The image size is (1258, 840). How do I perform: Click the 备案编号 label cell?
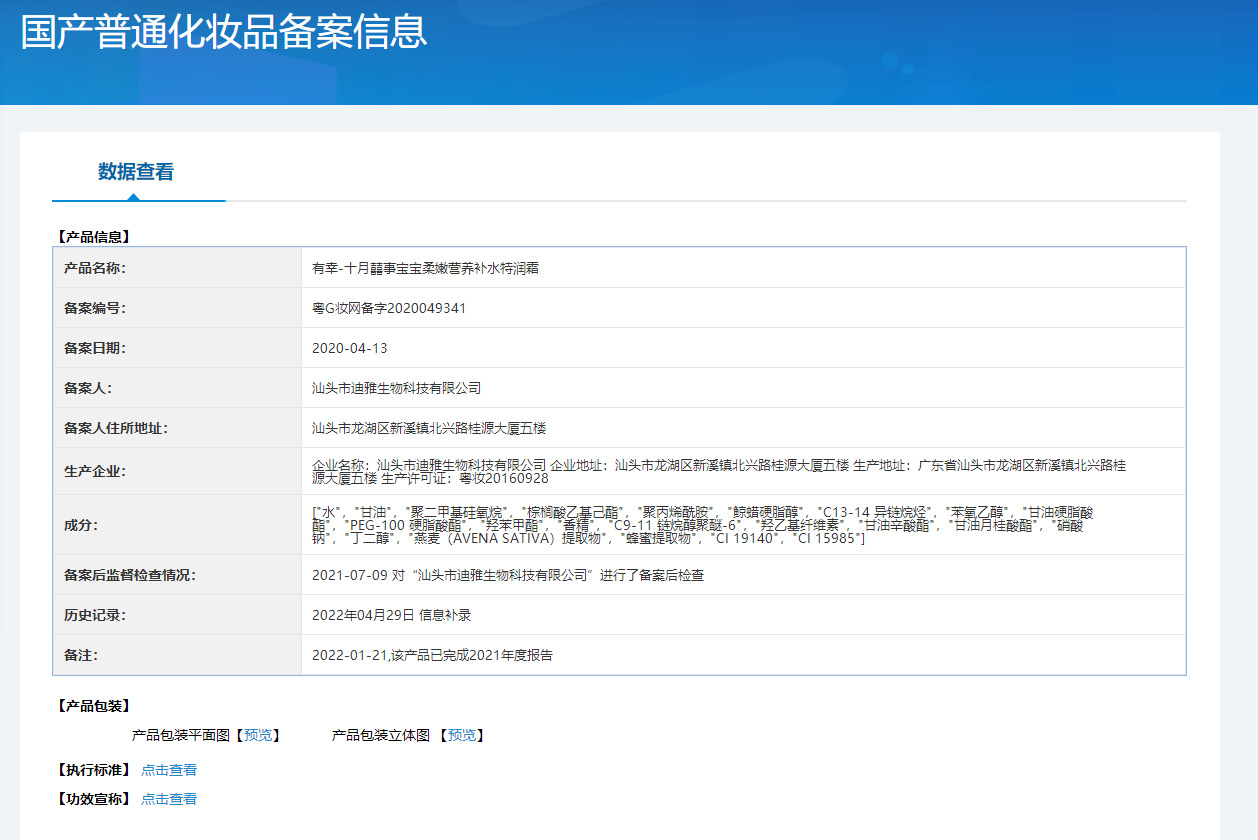[177, 308]
